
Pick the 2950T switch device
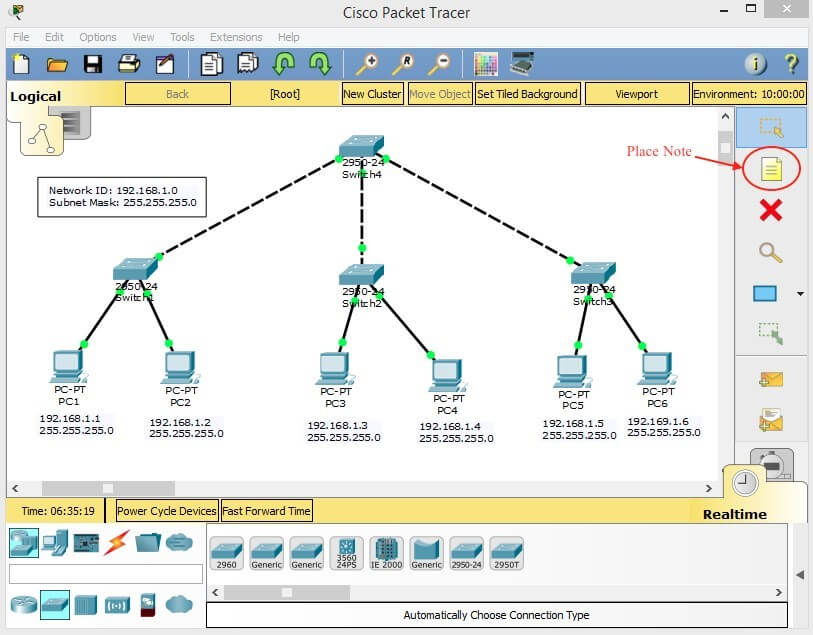pyautogui.click(x=506, y=554)
